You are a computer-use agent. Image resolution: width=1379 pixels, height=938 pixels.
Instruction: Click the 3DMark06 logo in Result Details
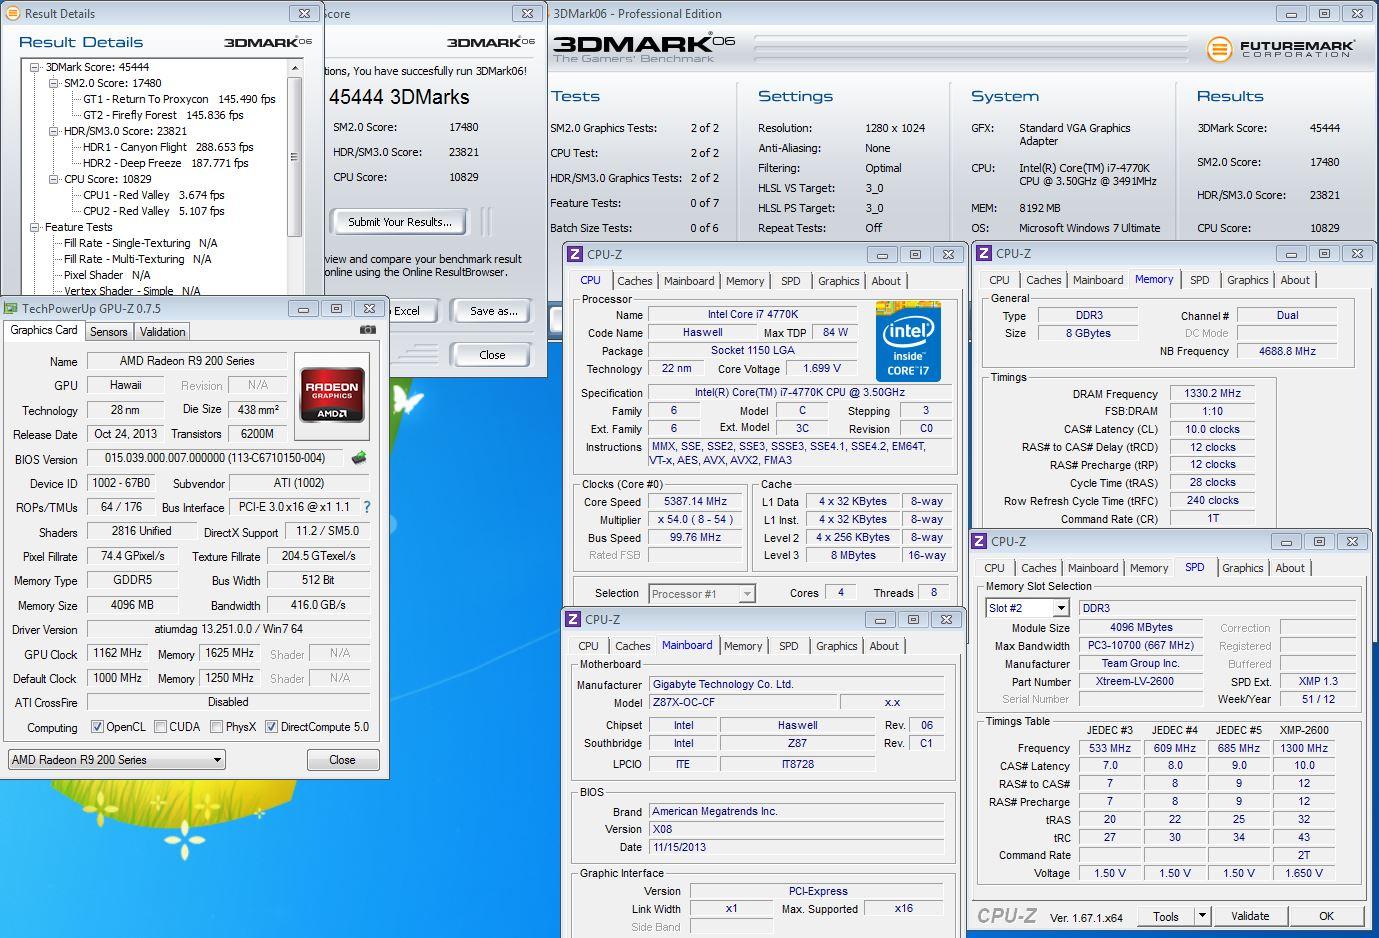[268, 43]
